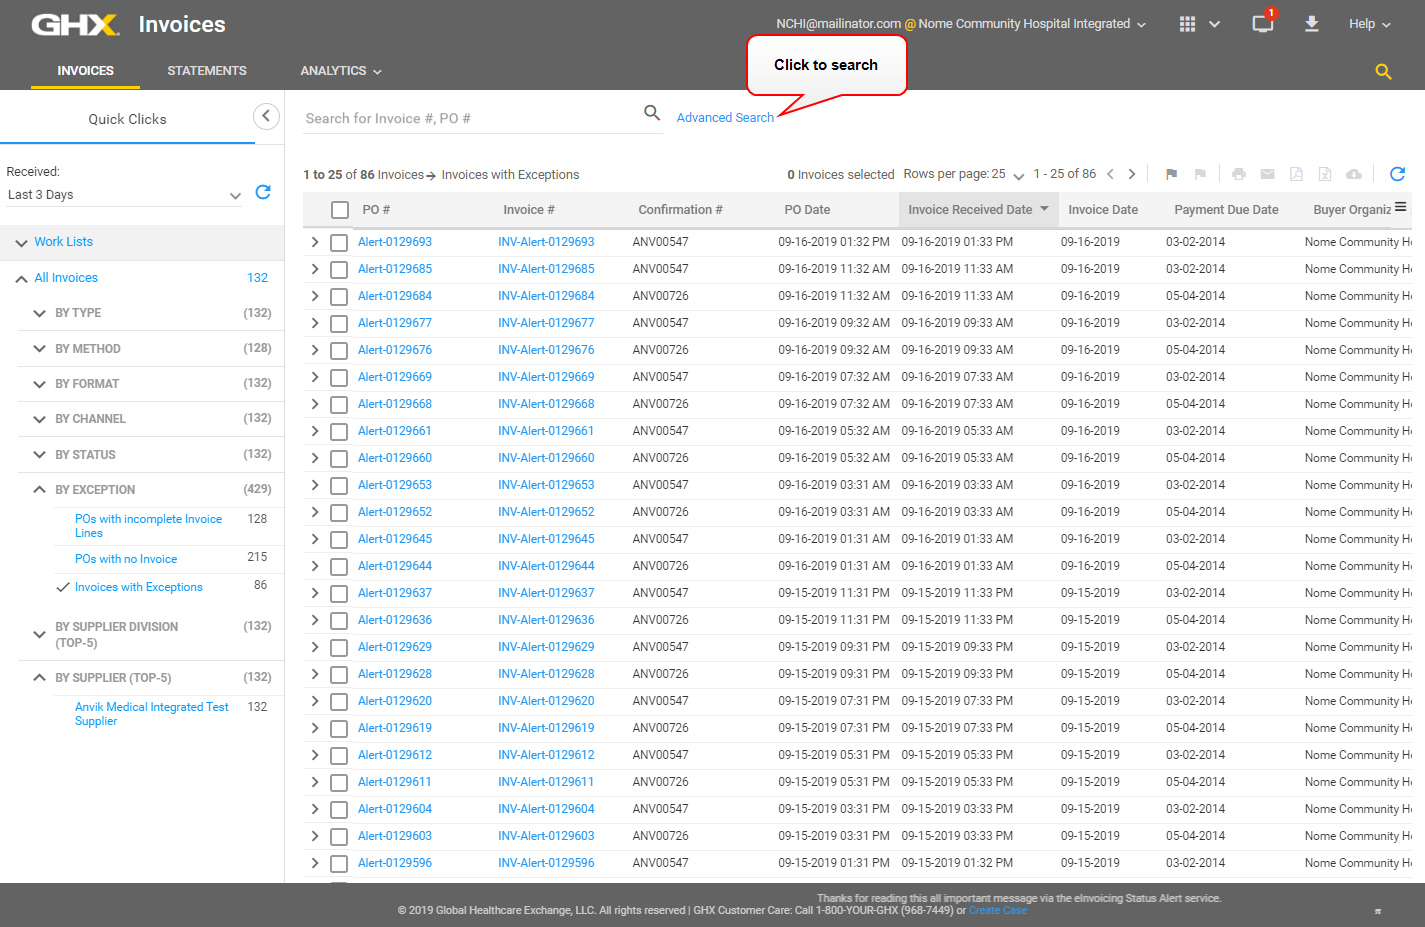Collapse the Quick Clicks side panel
Viewport: 1425px width, 927px height.
pos(266,117)
